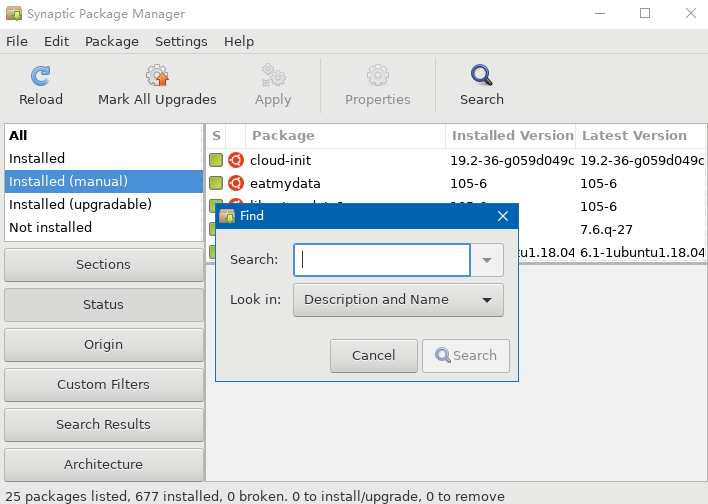Select the Installed (manual) filter entry
This screenshot has height=504, width=708.
pyautogui.click(x=103, y=182)
